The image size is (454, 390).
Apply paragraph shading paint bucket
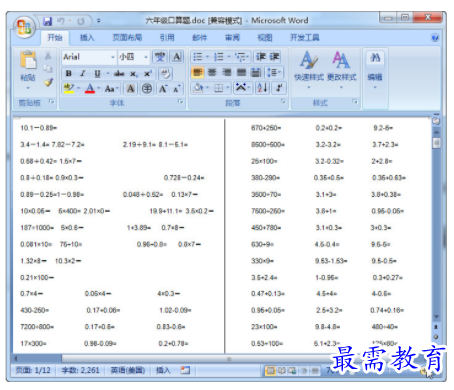coord(198,88)
